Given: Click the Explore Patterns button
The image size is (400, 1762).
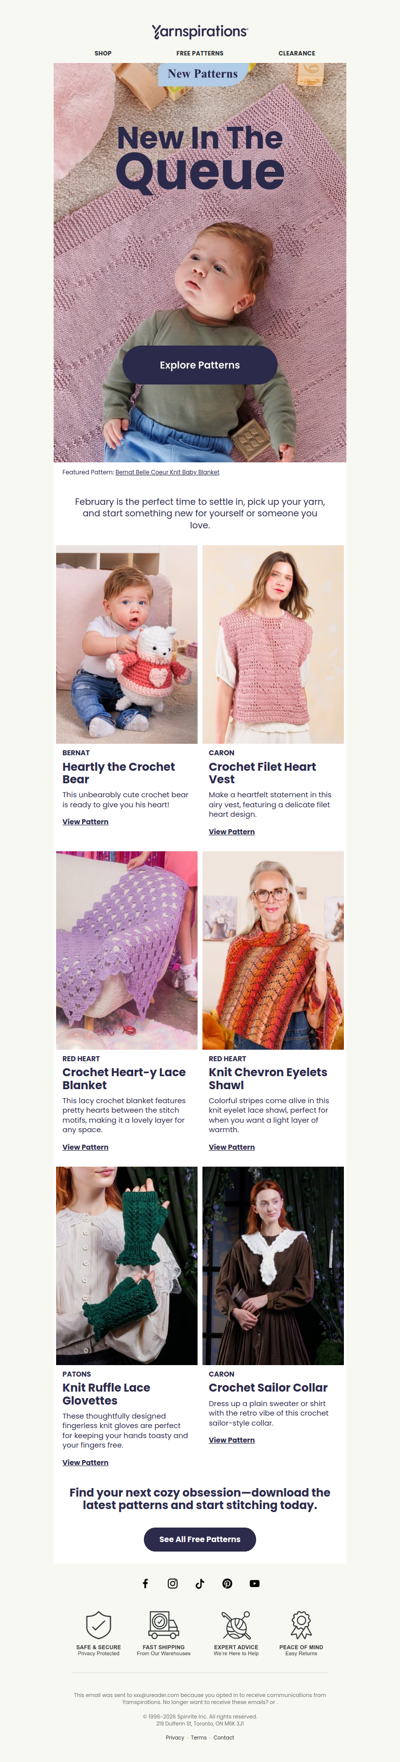Looking at the screenshot, I should pyautogui.click(x=200, y=365).
